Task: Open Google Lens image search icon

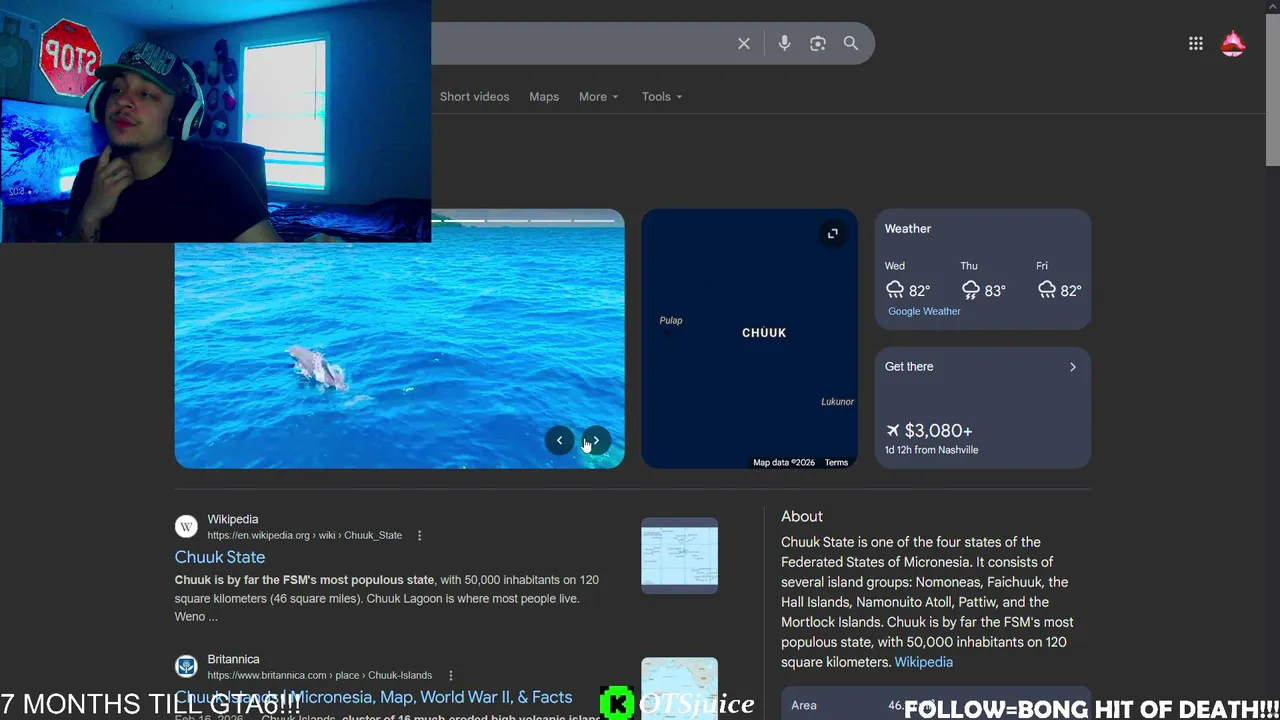Action: pos(818,44)
